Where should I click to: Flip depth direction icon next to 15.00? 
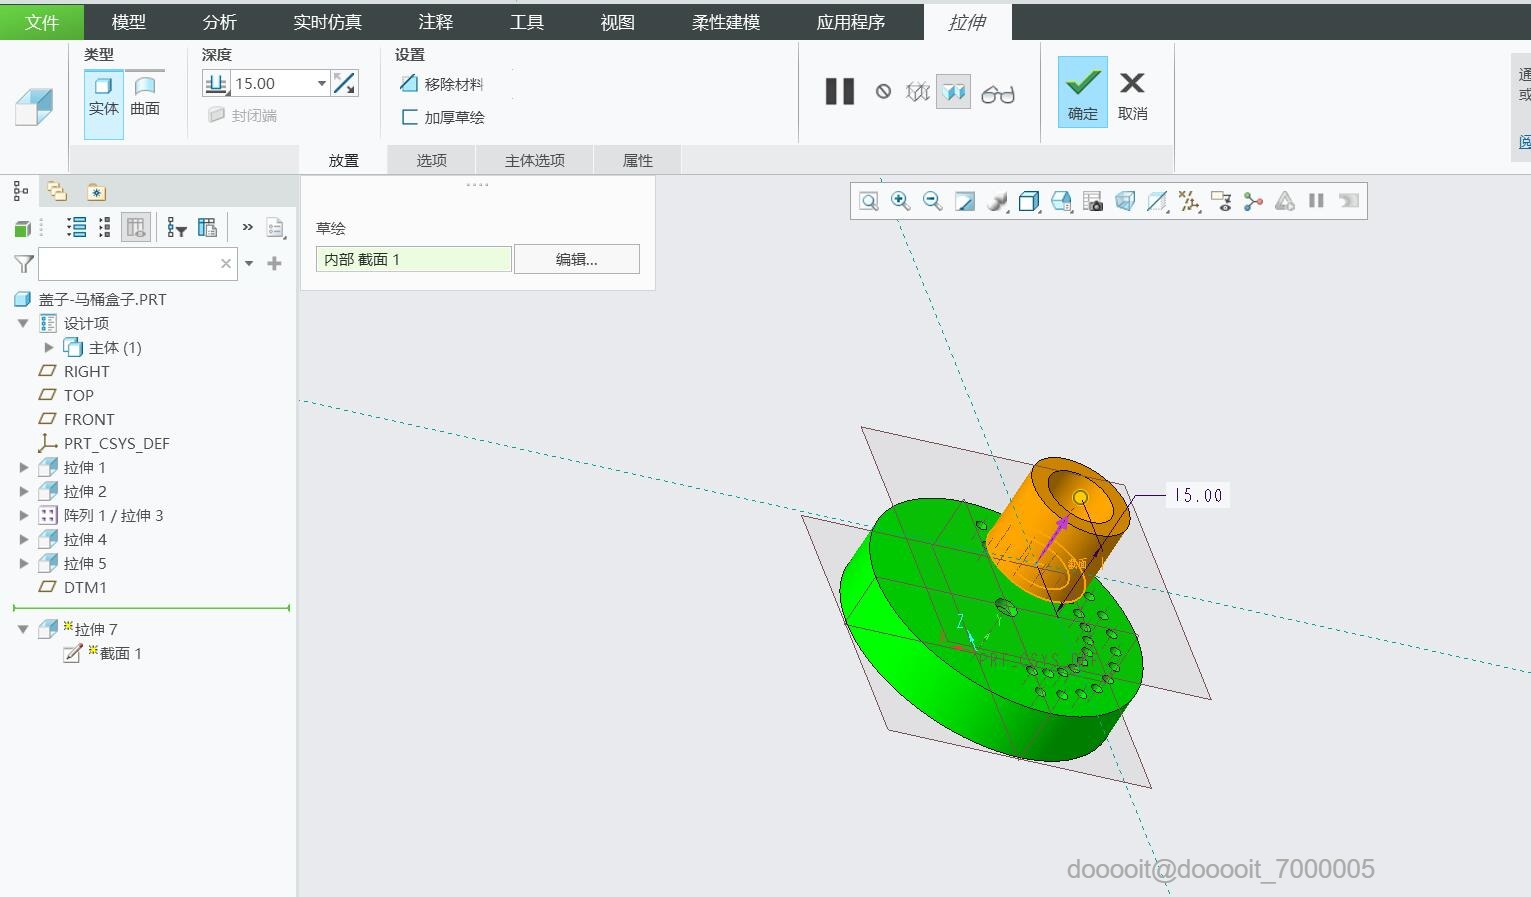344,84
